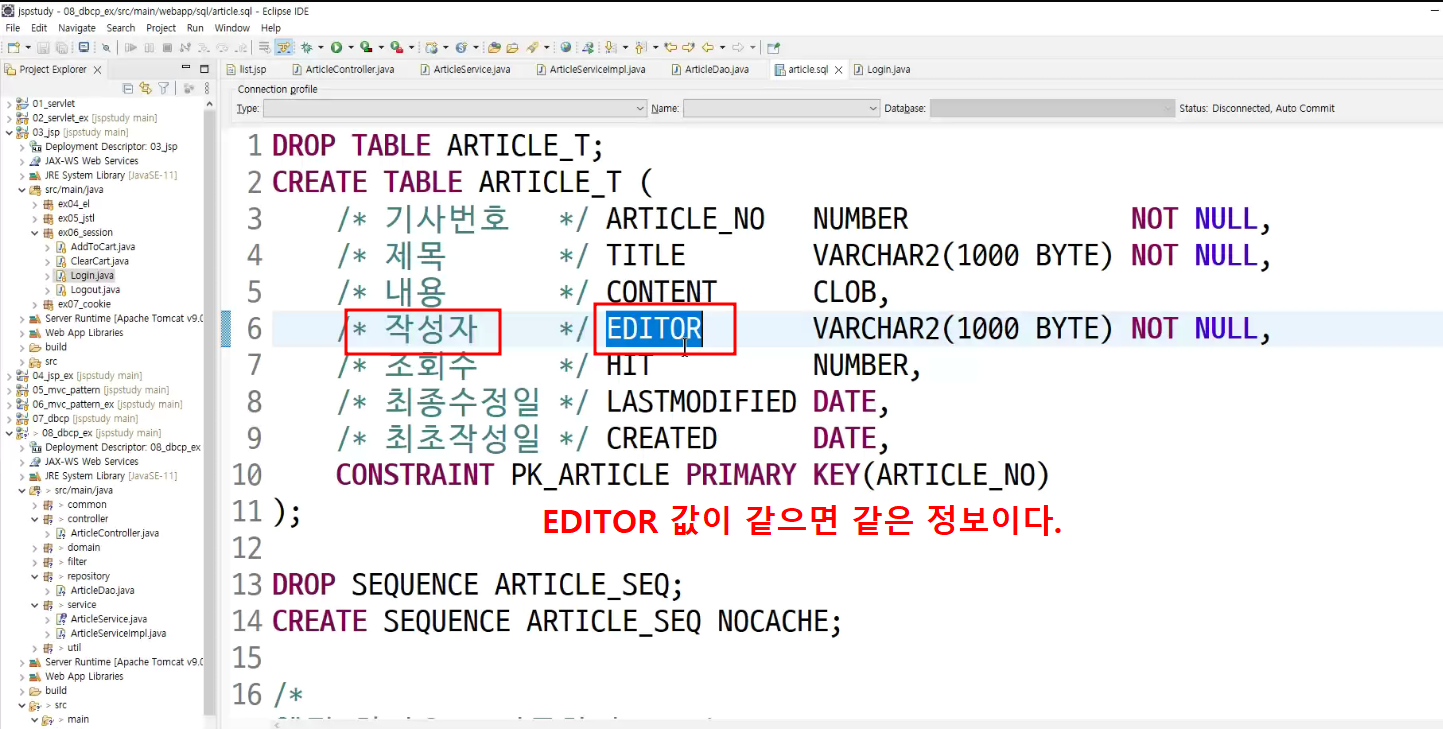Expand the 01_servlet project
This screenshot has width=1443, height=729.
click(9, 104)
